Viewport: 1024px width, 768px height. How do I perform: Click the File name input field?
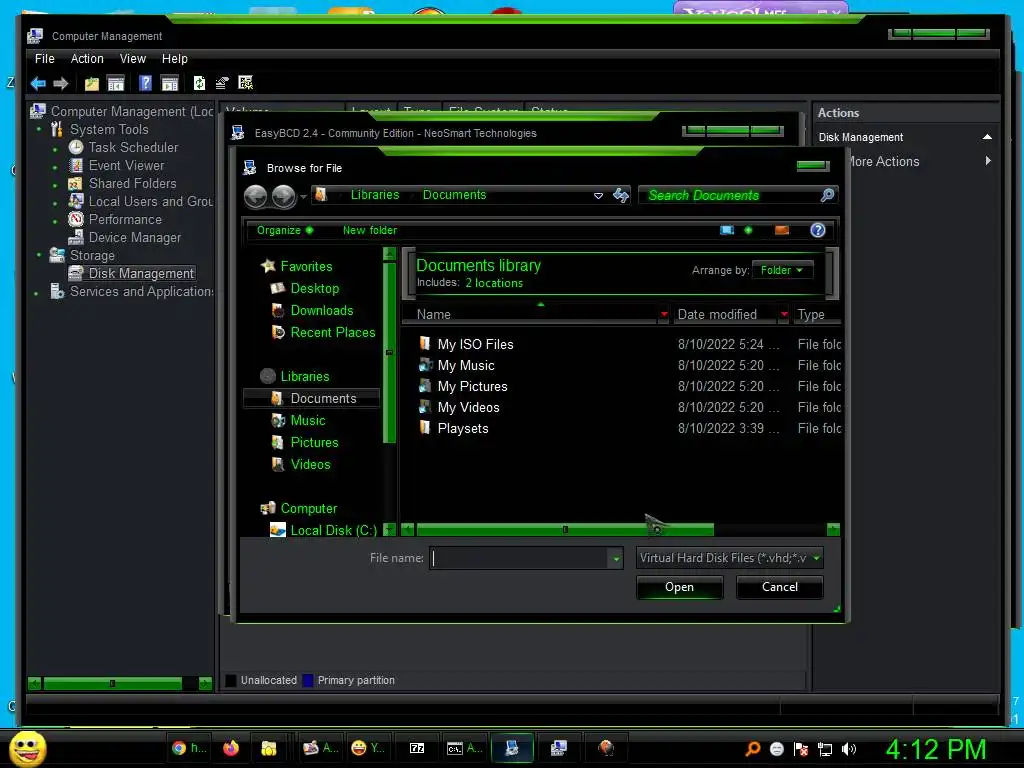(x=519, y=558)
